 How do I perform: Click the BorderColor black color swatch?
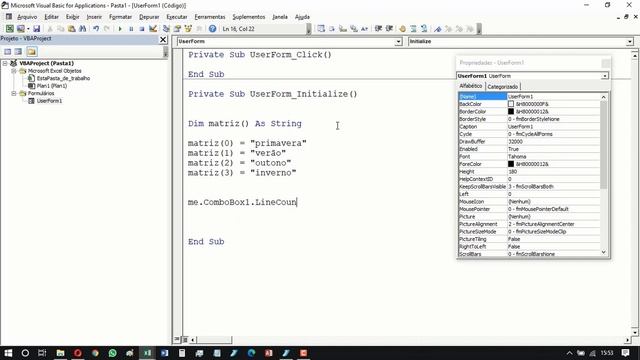[511, 111]
